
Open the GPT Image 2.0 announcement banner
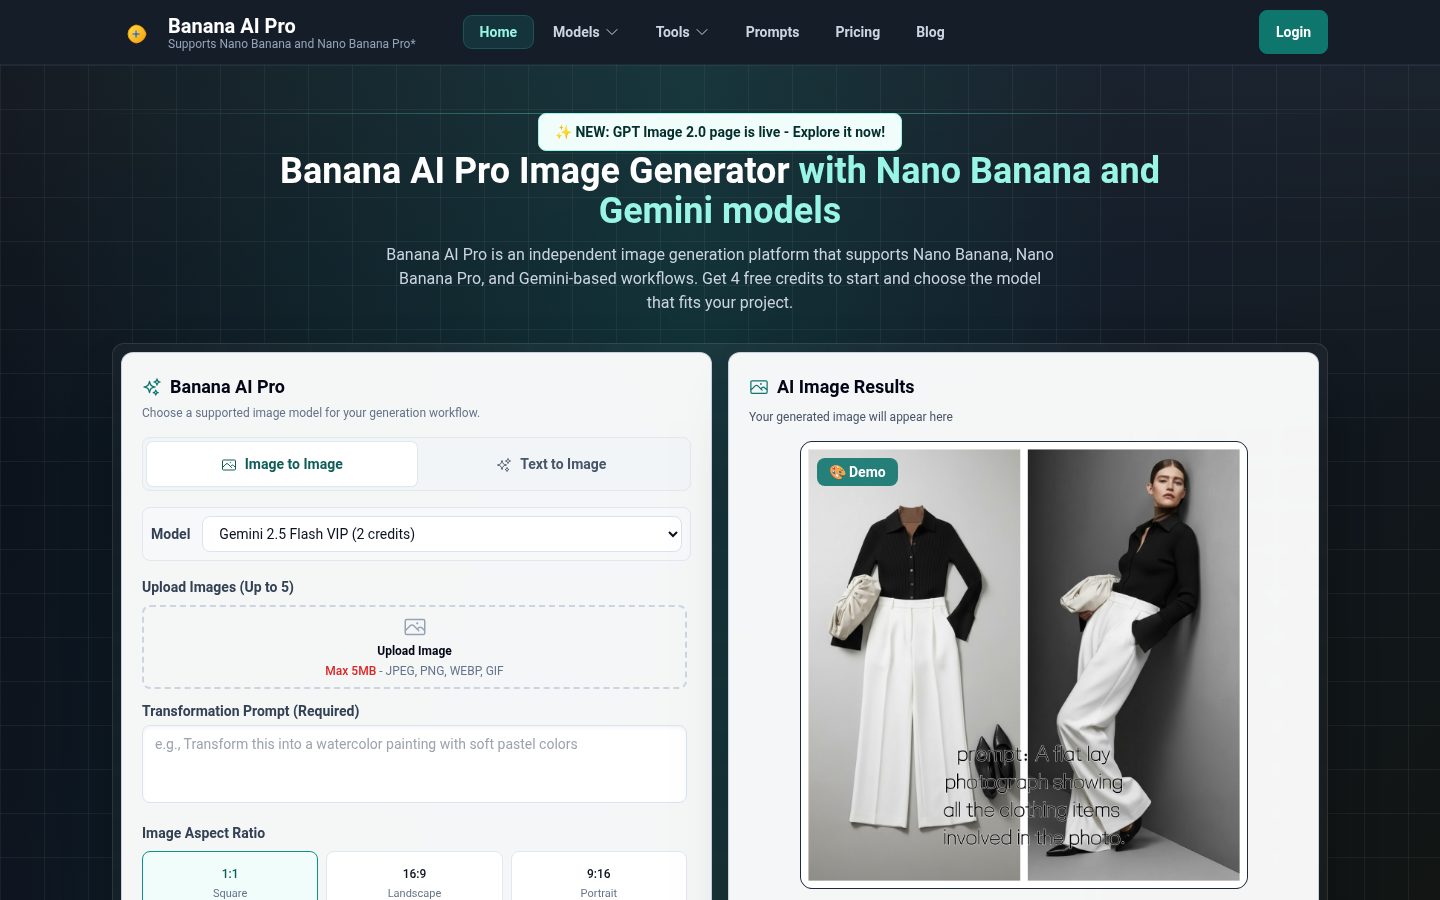[x=720, y=132]
